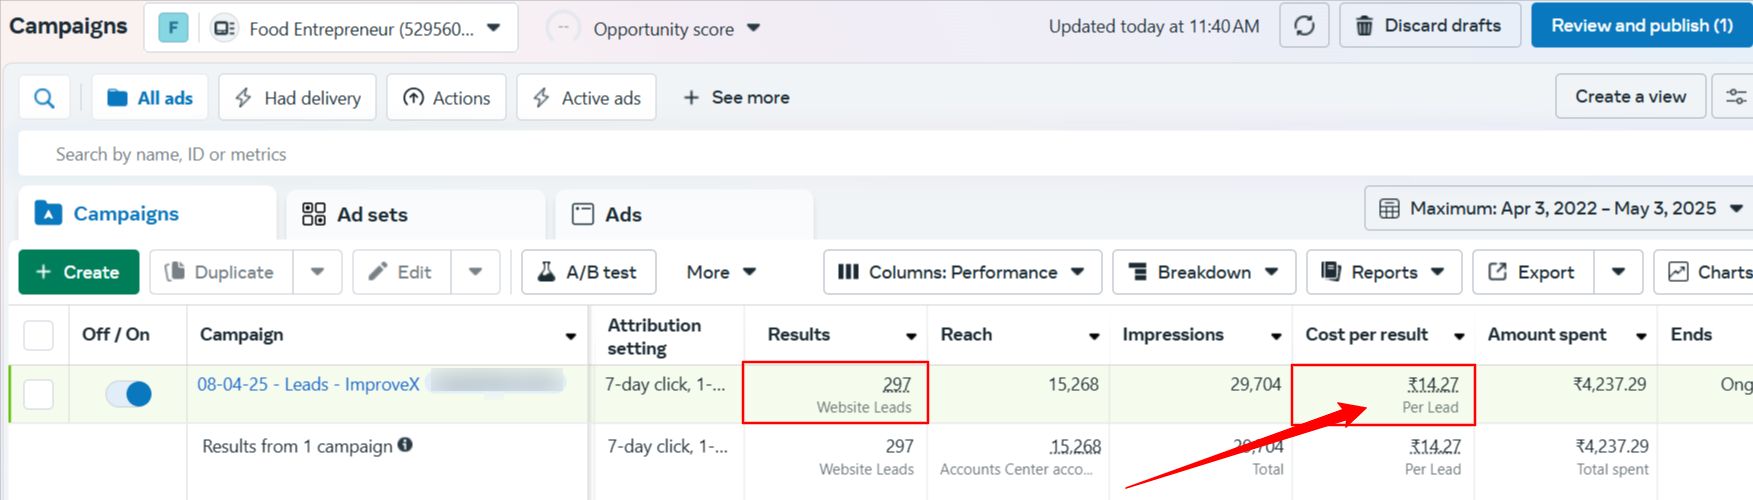Screen dimensions: 1753x500
Task: Expand the Columns: Performance dropdown
Action: pos(961,272)
